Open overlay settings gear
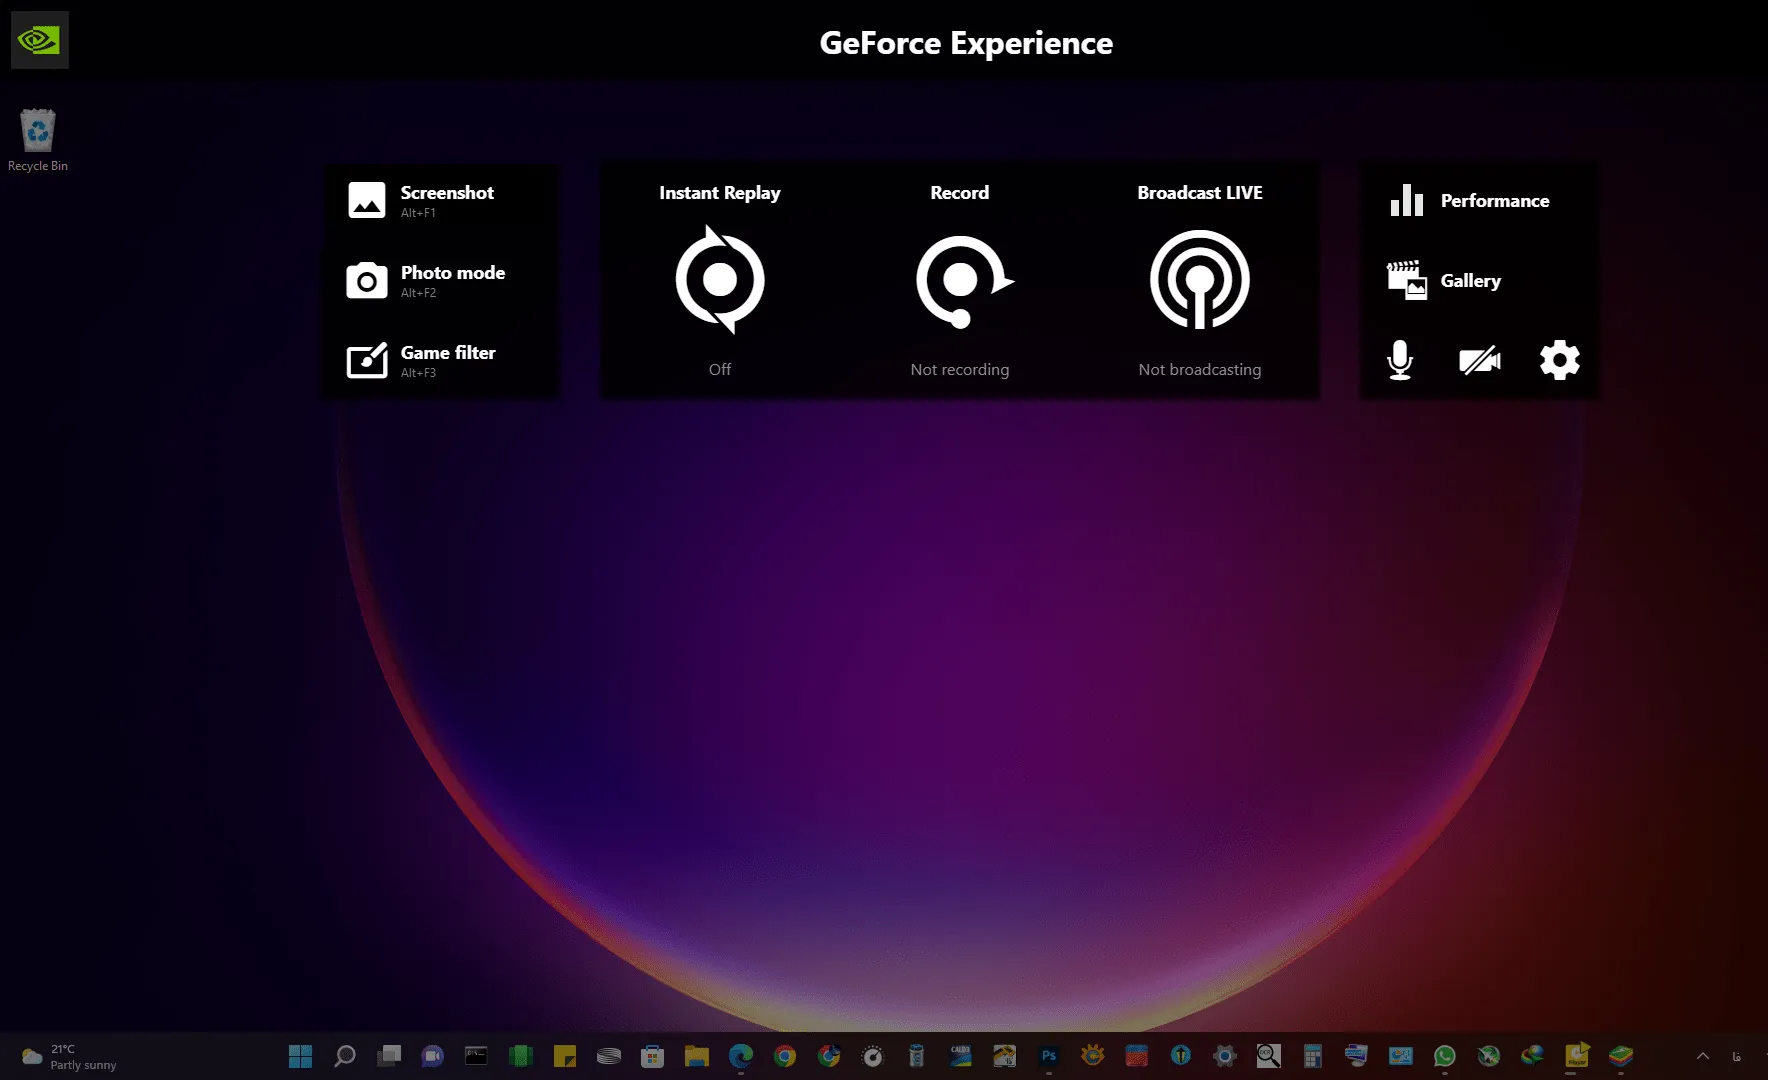Screen dimensions: 1768x1080 1559,360
